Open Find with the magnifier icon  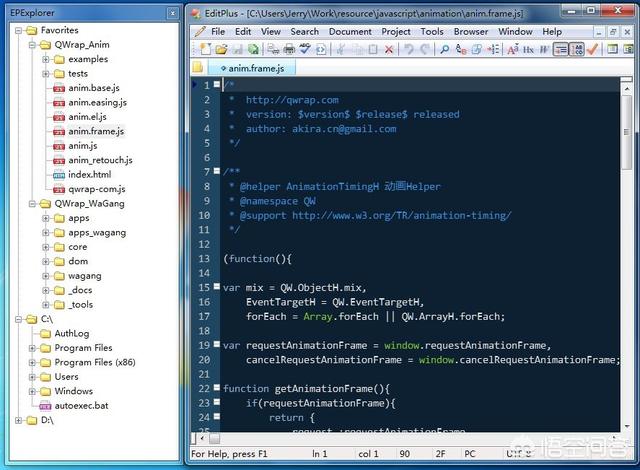(444, 49)
